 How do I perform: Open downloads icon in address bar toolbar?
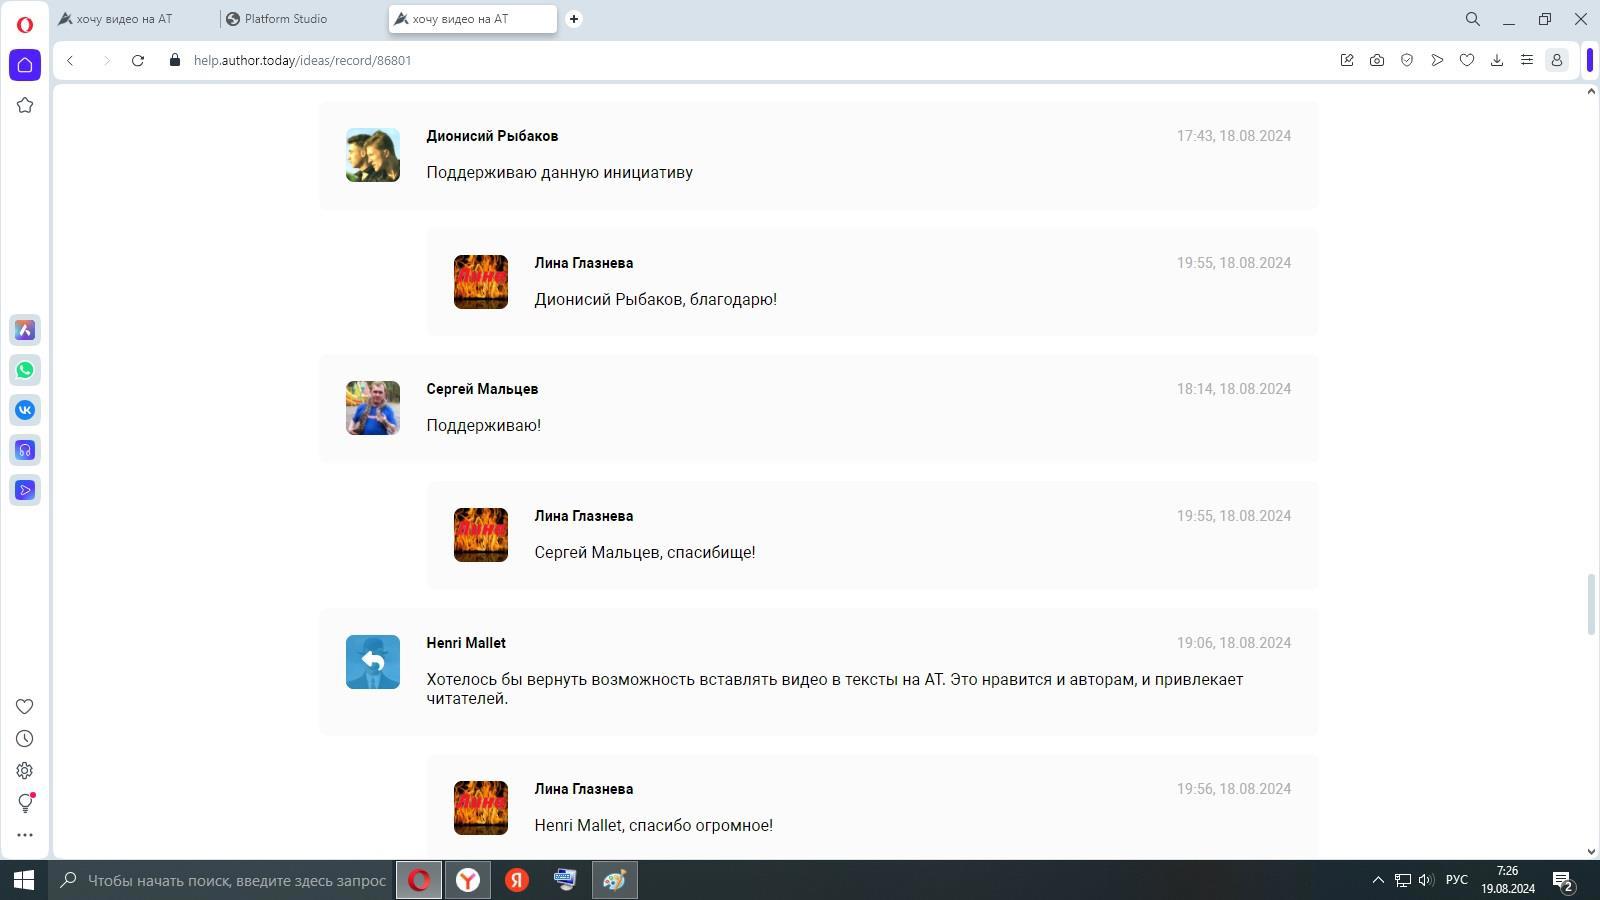[1497, 60]
